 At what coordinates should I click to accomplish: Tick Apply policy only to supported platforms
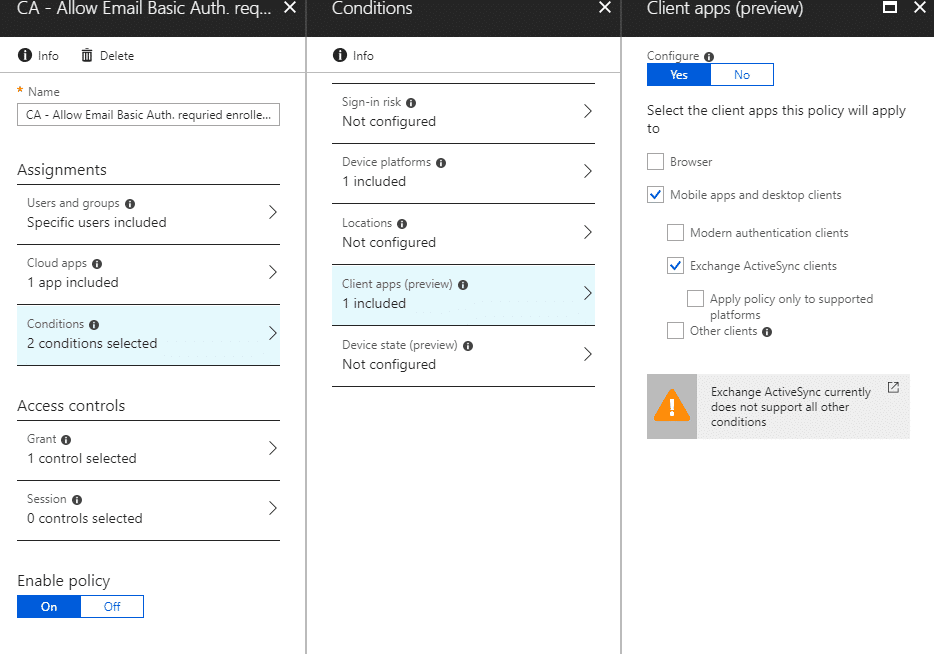click(x=695, y=298)
